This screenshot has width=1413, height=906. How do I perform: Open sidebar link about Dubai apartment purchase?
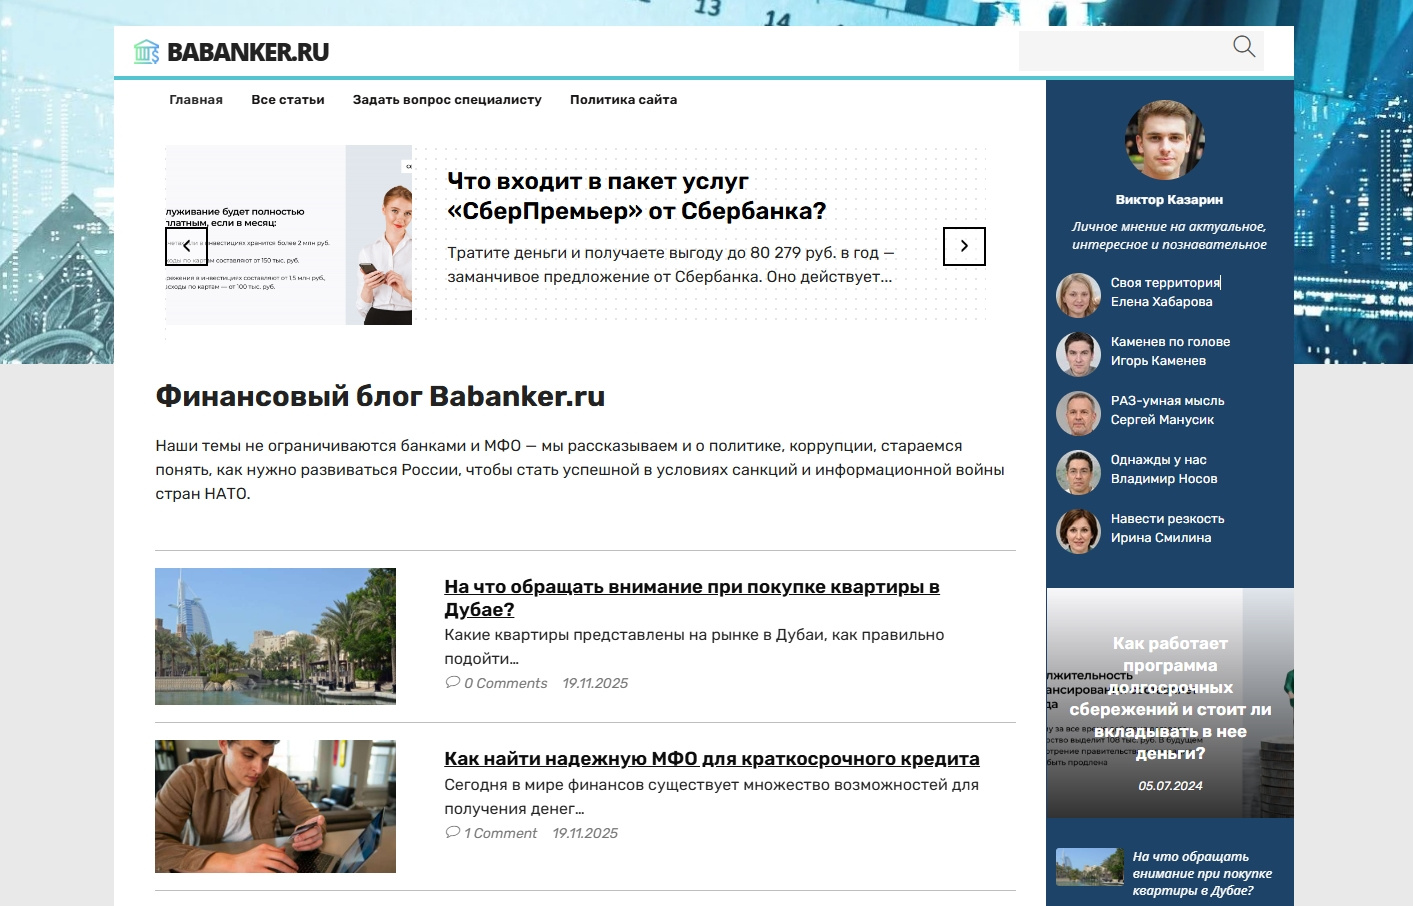(x=1202, y=873)
